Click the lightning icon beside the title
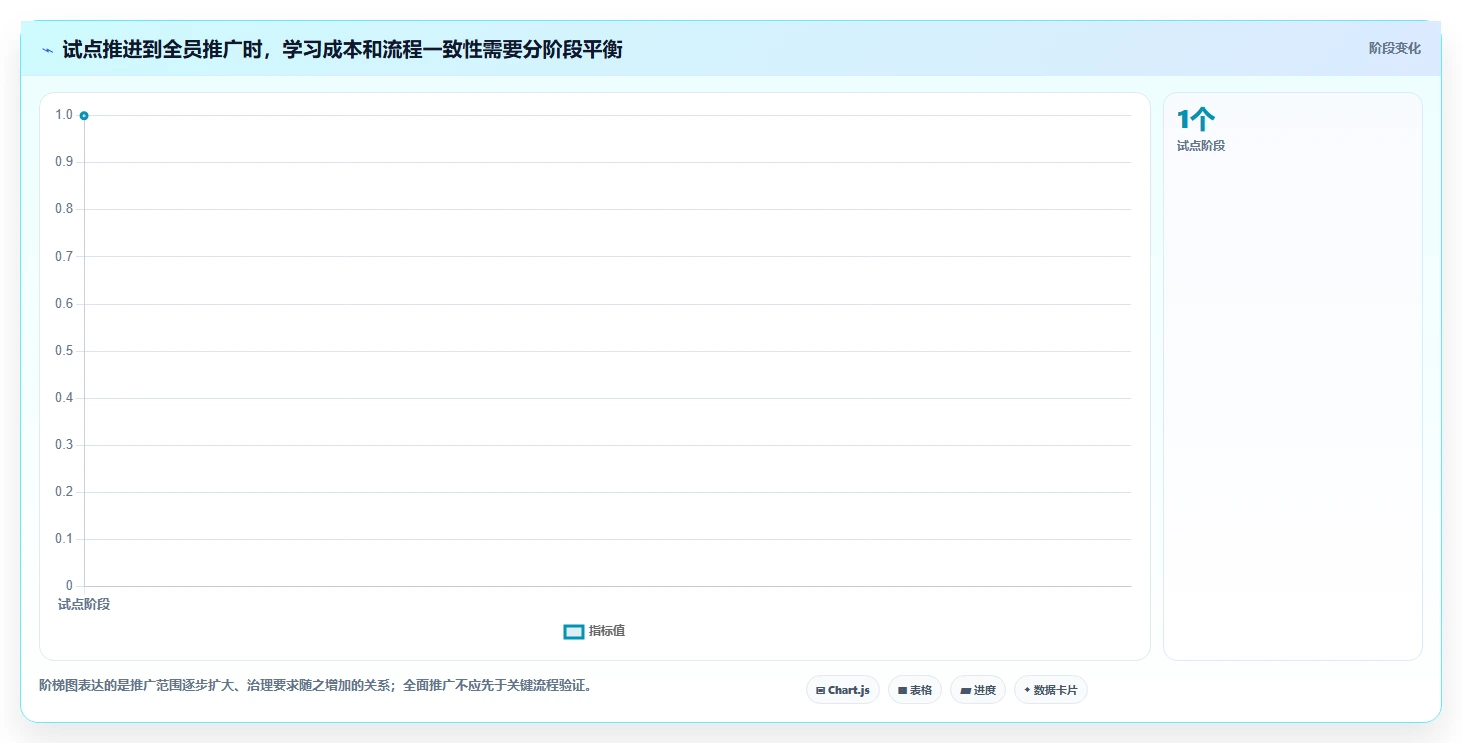Viewport: 1462px width, 743px height. 47,50
